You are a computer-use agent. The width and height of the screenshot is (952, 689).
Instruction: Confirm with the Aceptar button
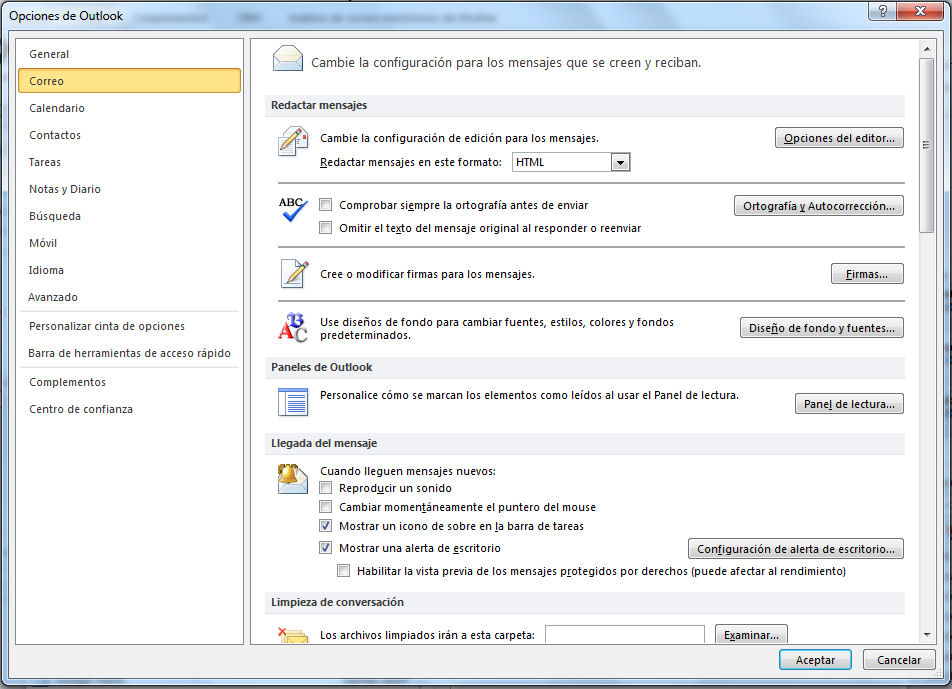pyautogui.click(x=815, y=660)
